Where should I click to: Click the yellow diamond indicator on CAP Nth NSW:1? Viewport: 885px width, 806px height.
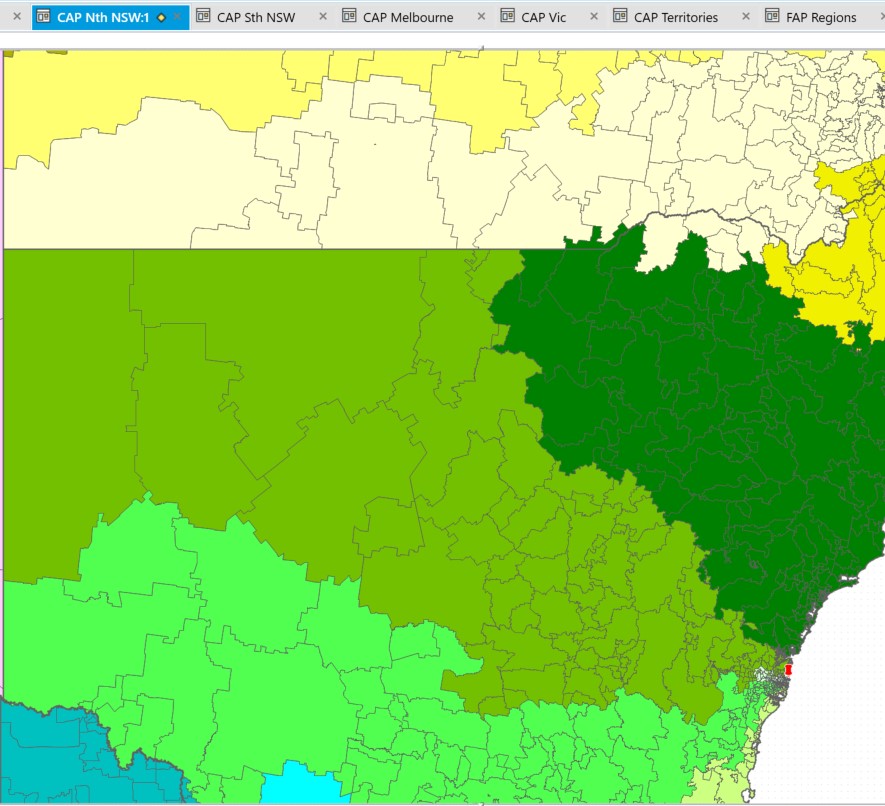coord(161,17)
